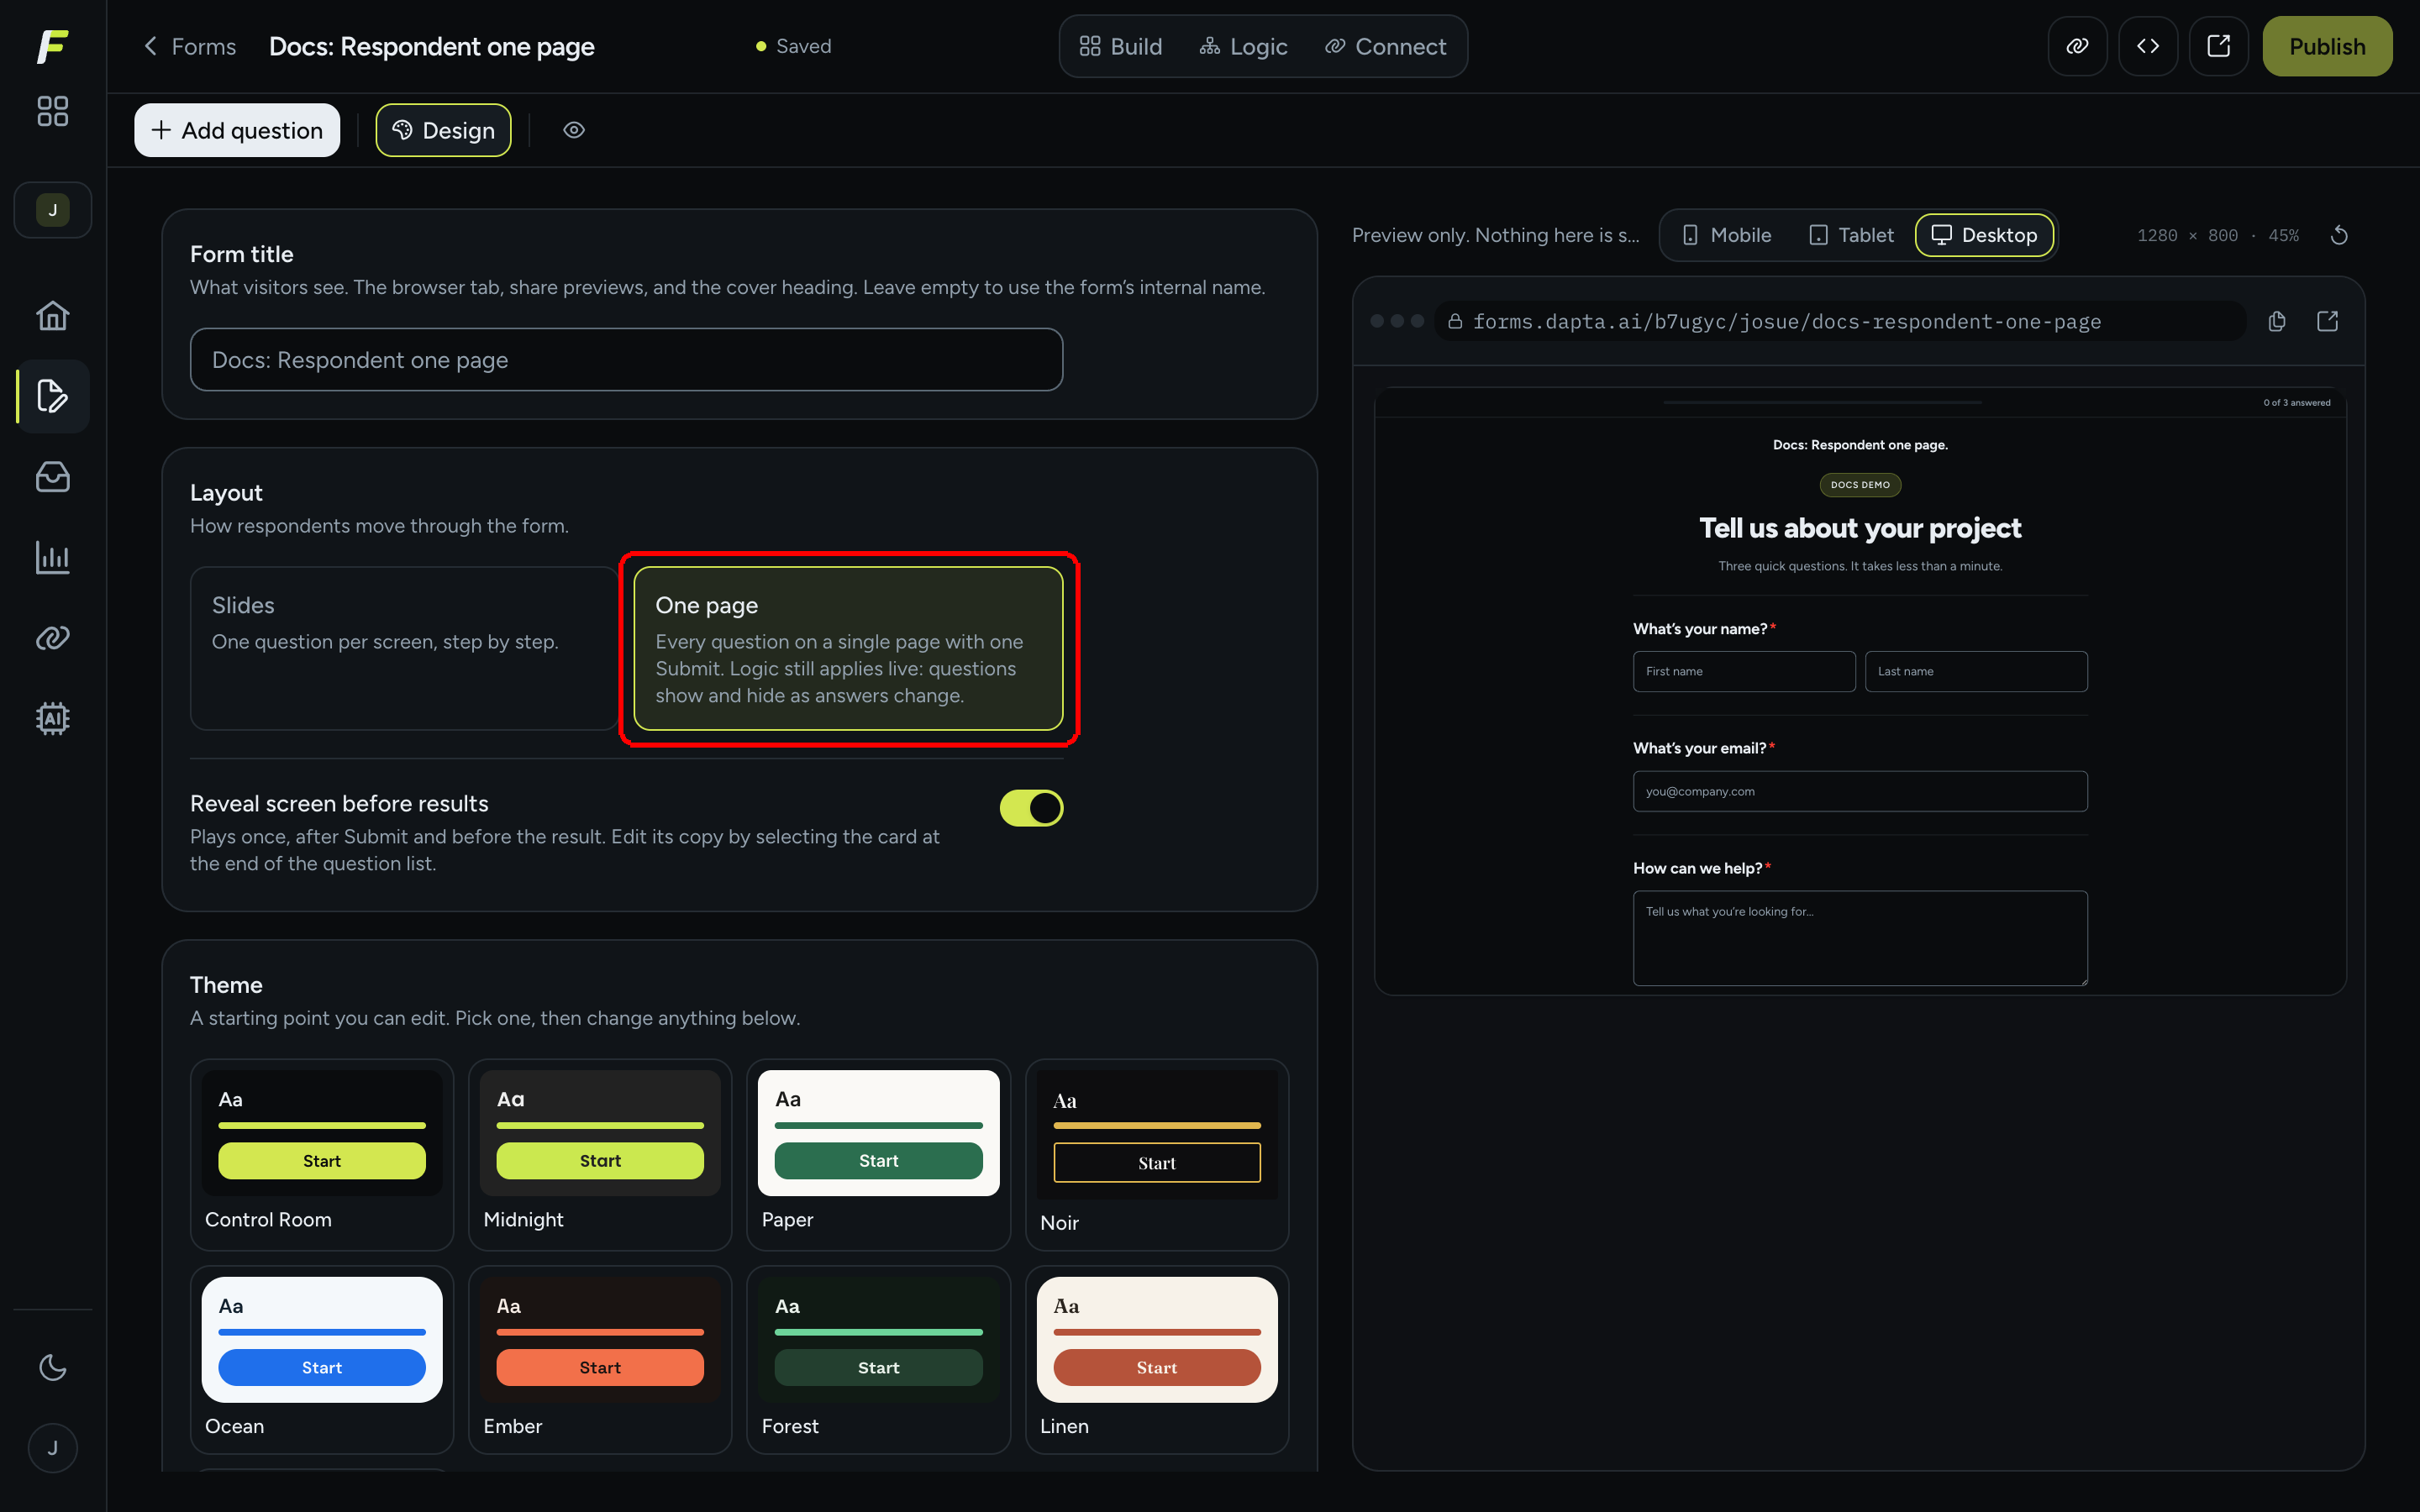This screenshot has height=1512, width=2420.
Task: Switch preview to Mobile
Action: [x=1726, y=235]
